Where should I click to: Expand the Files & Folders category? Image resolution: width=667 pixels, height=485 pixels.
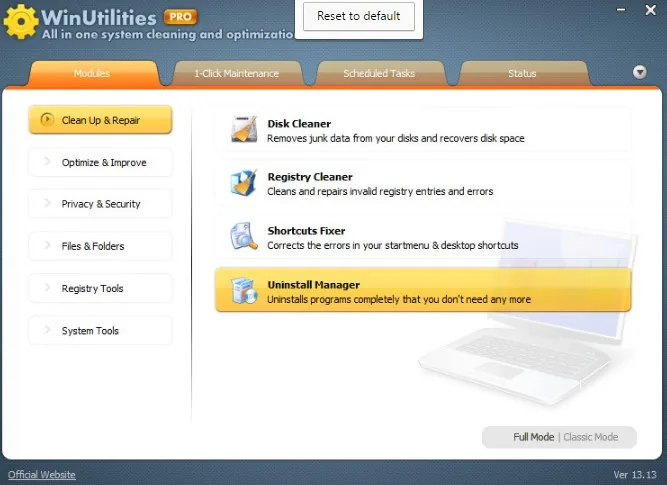coord(100,246)
